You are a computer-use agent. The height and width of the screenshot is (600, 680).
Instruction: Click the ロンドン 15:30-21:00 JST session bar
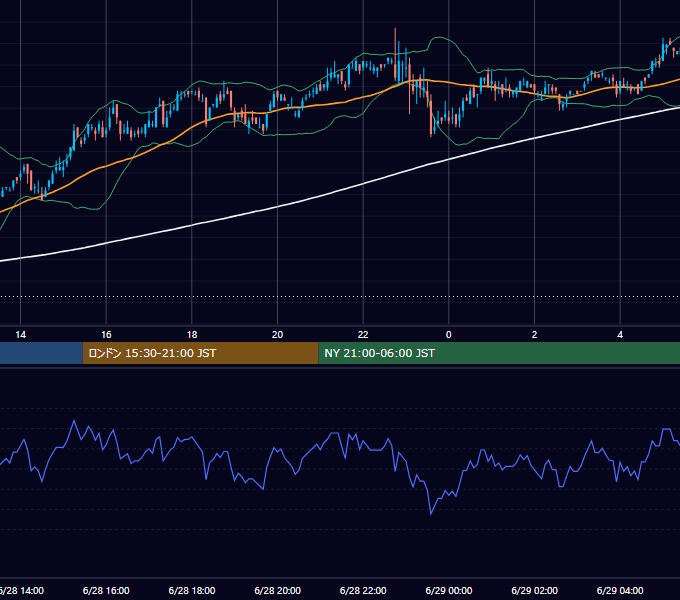[200, 353]
